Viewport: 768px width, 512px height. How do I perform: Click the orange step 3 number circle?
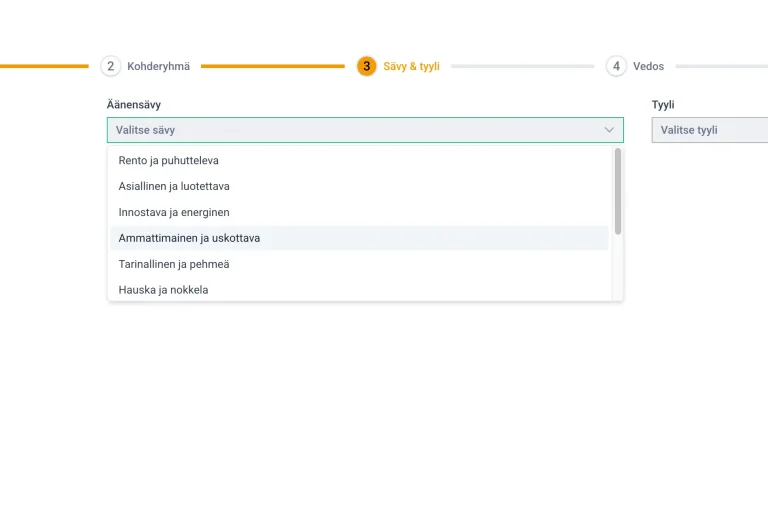point(367,66)
